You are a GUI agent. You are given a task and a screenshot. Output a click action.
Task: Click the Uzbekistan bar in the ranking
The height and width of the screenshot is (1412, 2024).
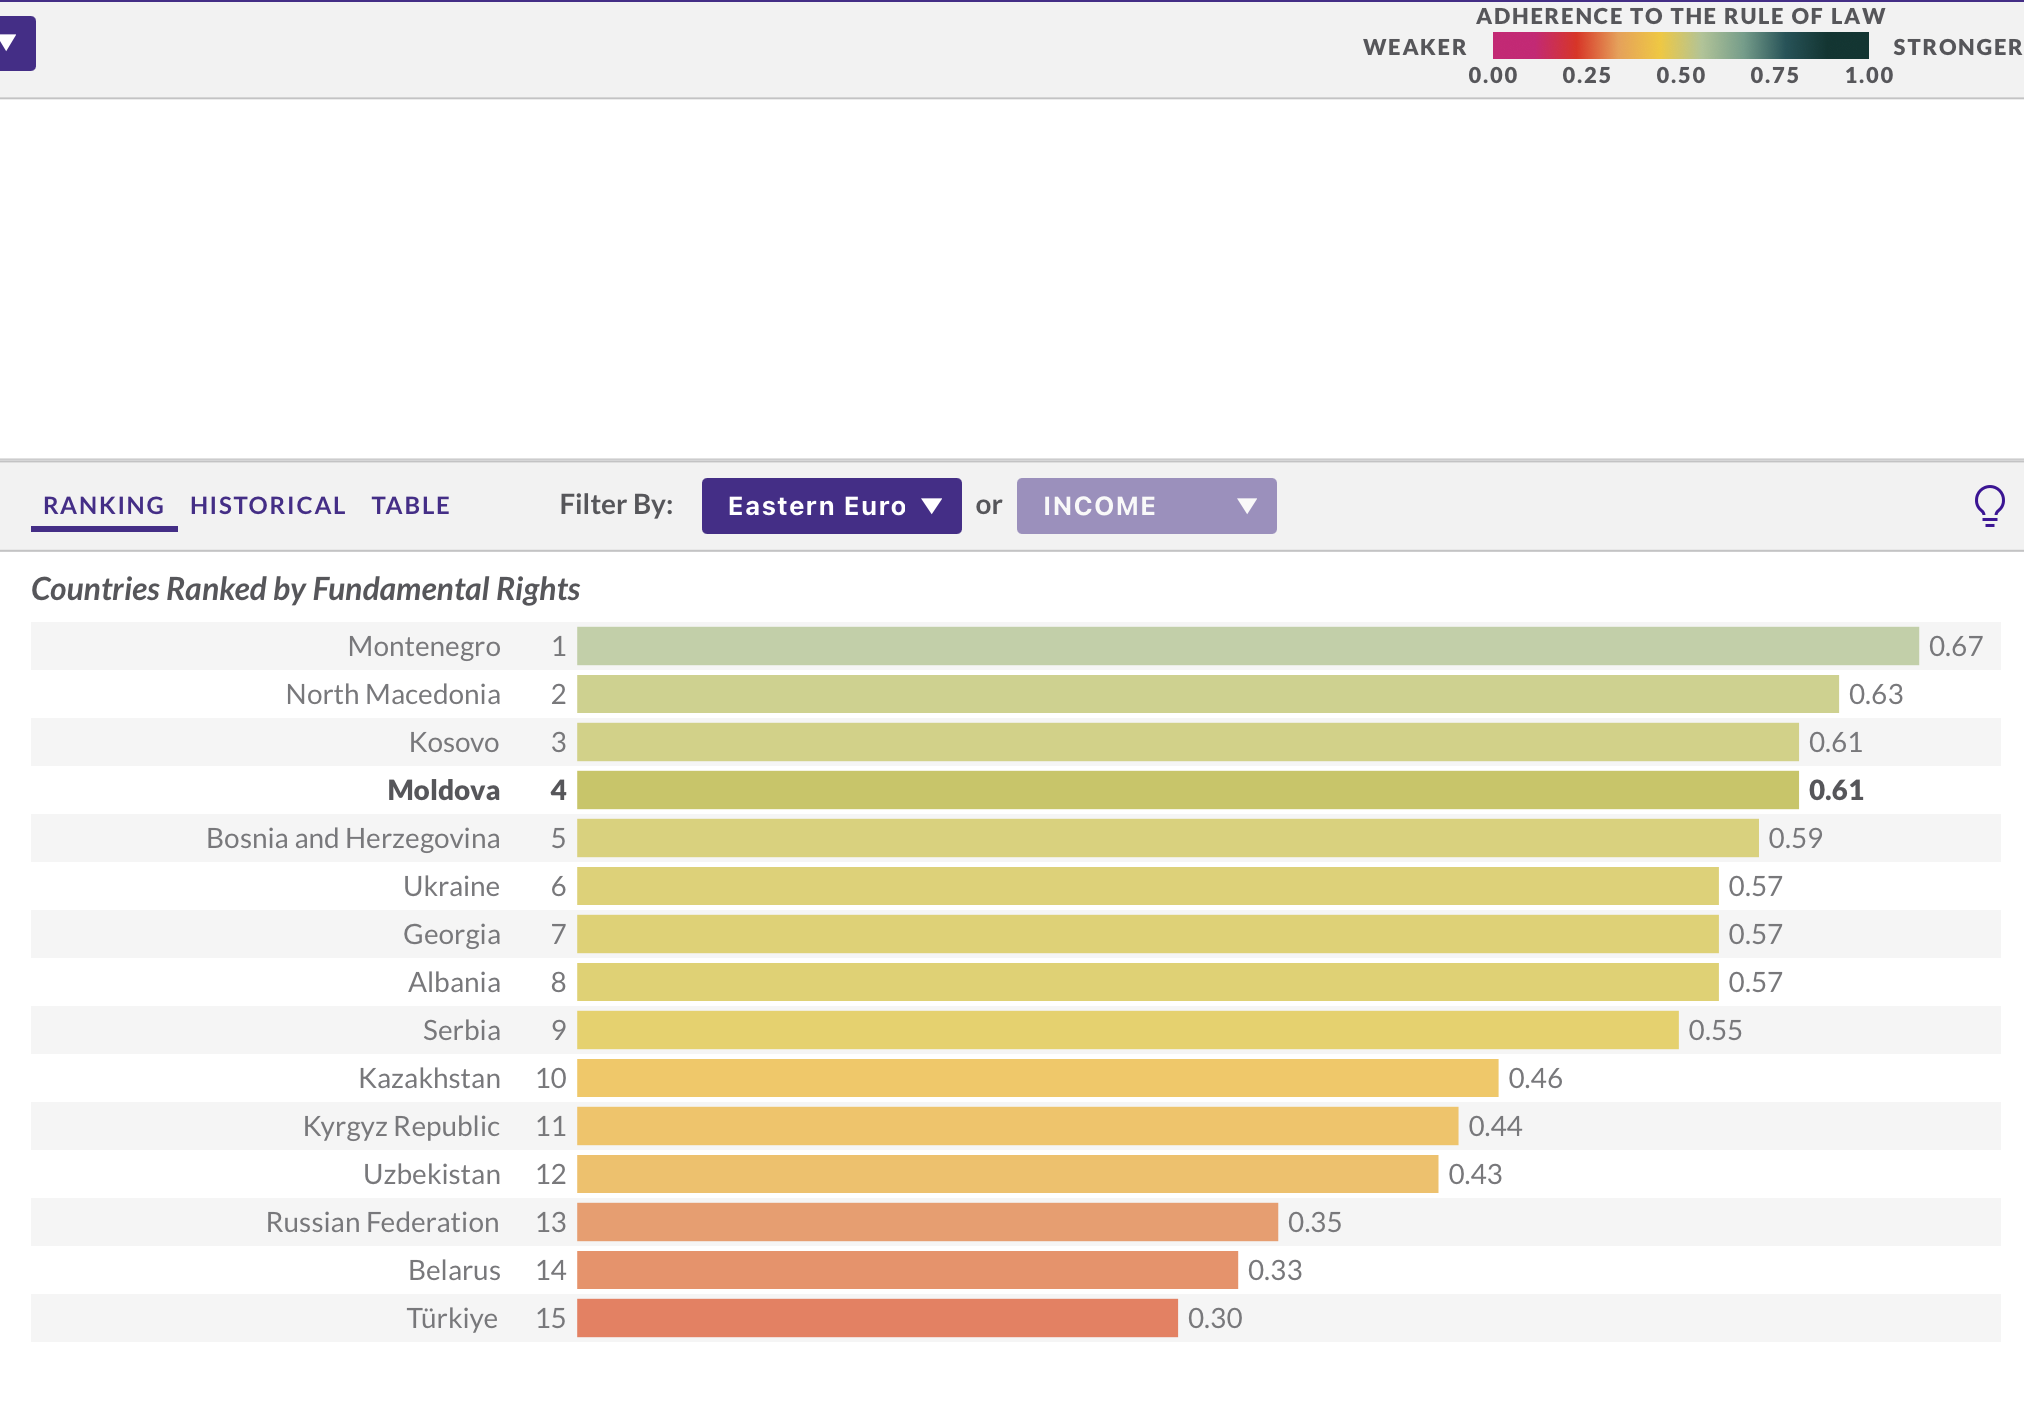click(1007, 1174)
